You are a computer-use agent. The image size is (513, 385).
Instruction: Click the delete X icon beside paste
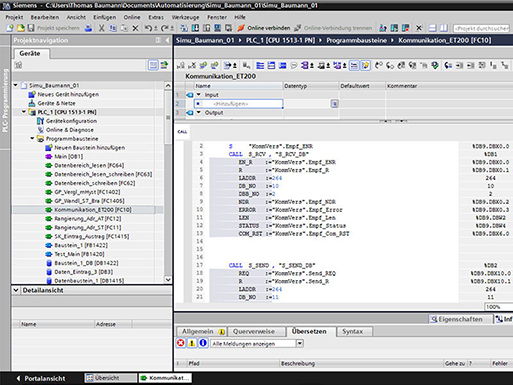135,28
